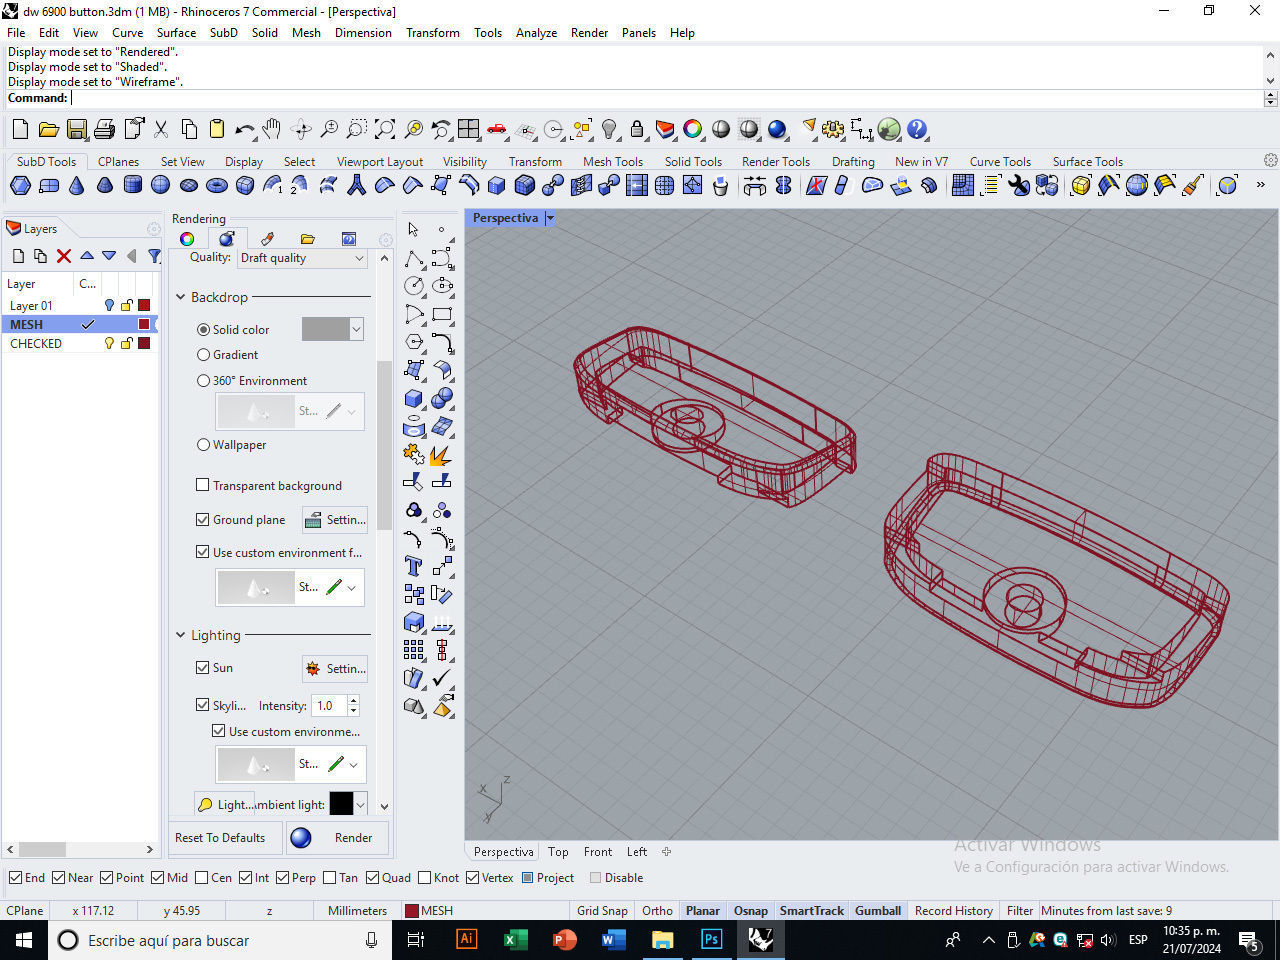This screenshot has width=1280, height=960.
Task: Switch to the Front viewport tab
Action: (598, 852)
